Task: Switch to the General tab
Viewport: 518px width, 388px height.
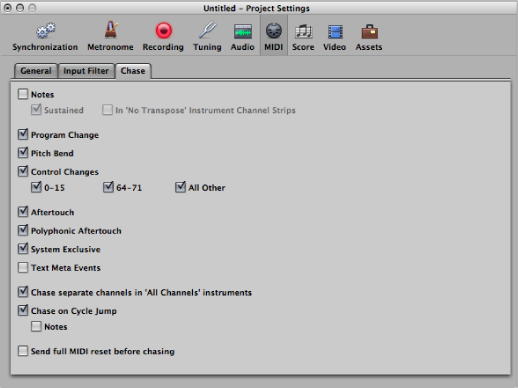Action: (x=36, y=71)
